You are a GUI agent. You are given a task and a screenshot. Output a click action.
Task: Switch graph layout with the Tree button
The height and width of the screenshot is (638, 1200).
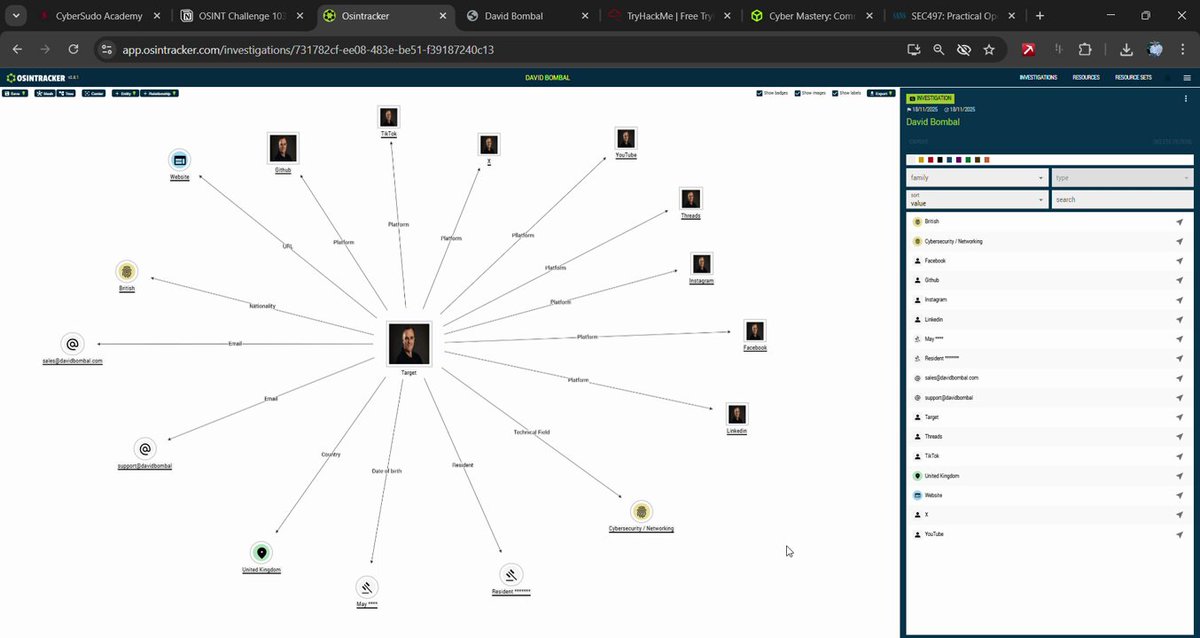click(x=66, y=93)
